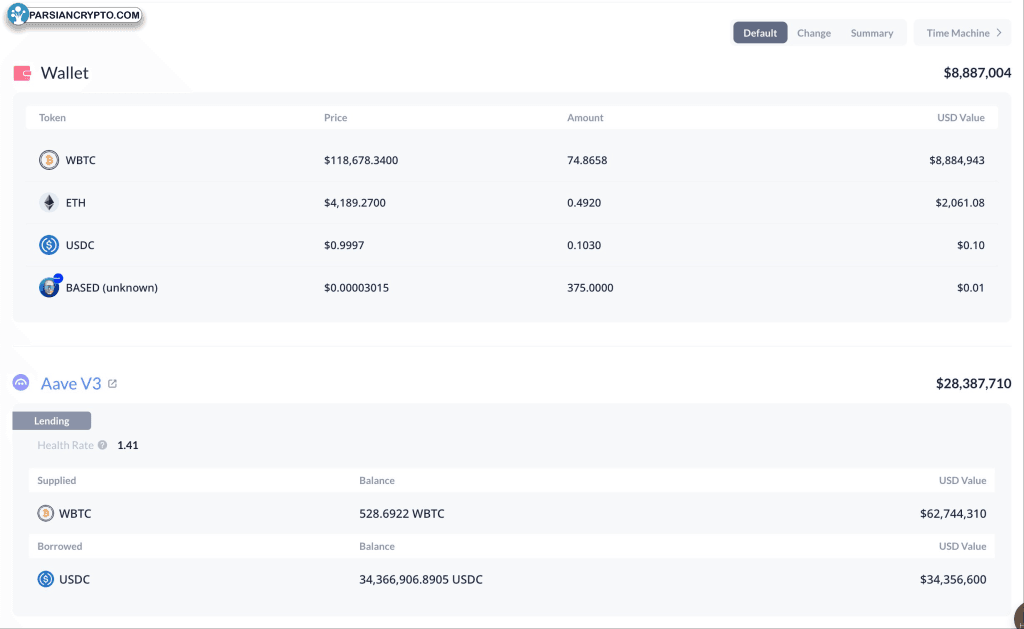This screenshot has height=629, width=1024.
Task: Click the ETH token icon
Action: point(49,203)
